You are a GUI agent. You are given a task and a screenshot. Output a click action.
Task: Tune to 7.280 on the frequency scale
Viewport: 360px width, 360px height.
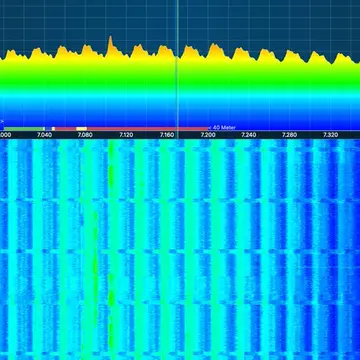click(289, 135)
